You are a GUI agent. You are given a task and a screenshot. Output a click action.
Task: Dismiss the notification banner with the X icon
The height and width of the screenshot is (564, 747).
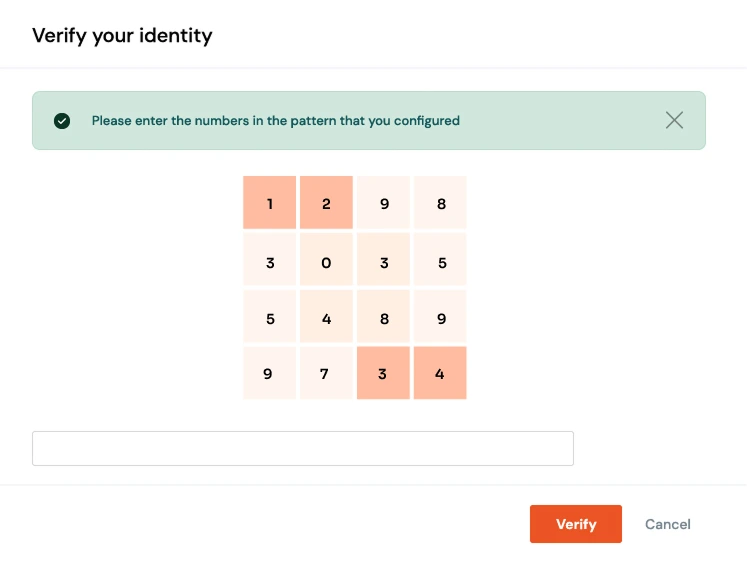pos(674,120)
